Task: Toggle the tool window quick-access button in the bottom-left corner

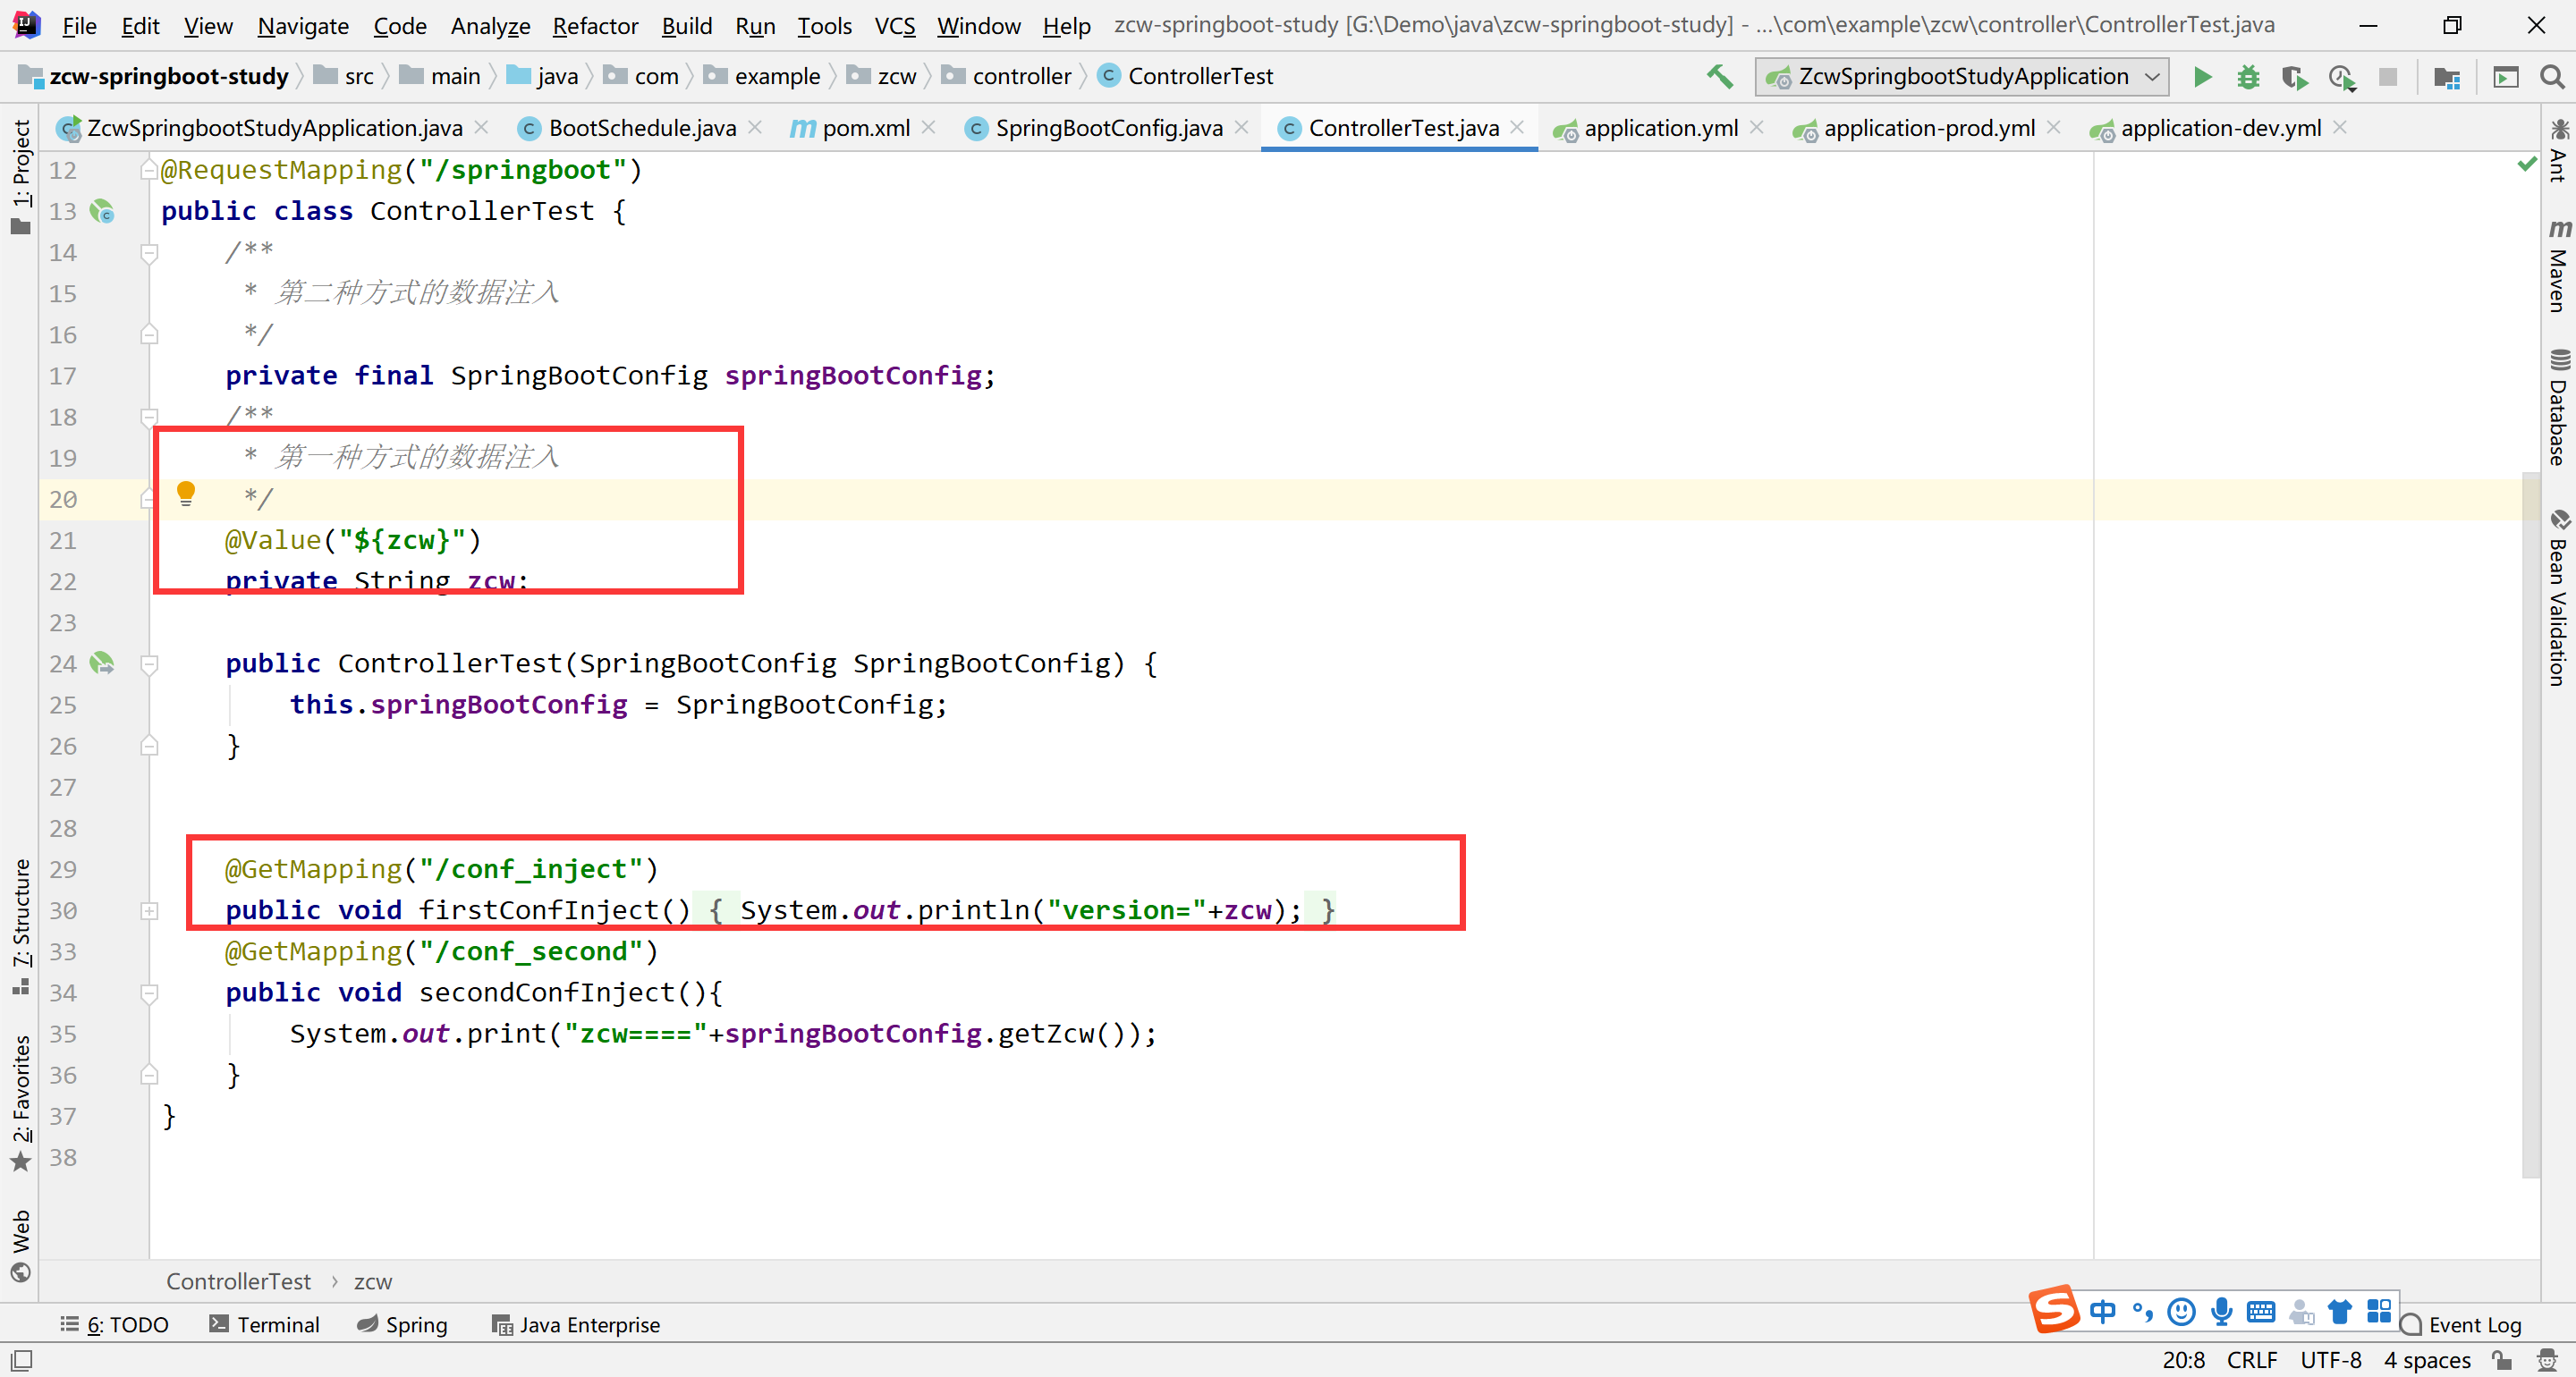Action: pos(21,1360)
